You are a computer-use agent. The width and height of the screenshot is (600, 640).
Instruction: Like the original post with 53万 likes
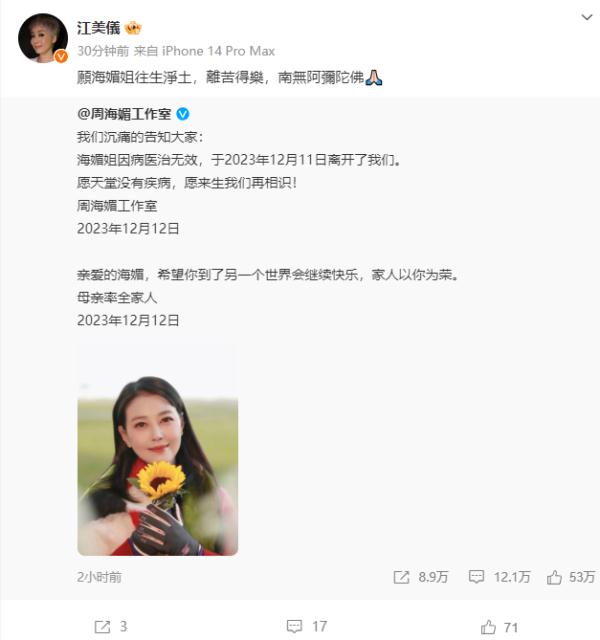click(x=571, y=577)
